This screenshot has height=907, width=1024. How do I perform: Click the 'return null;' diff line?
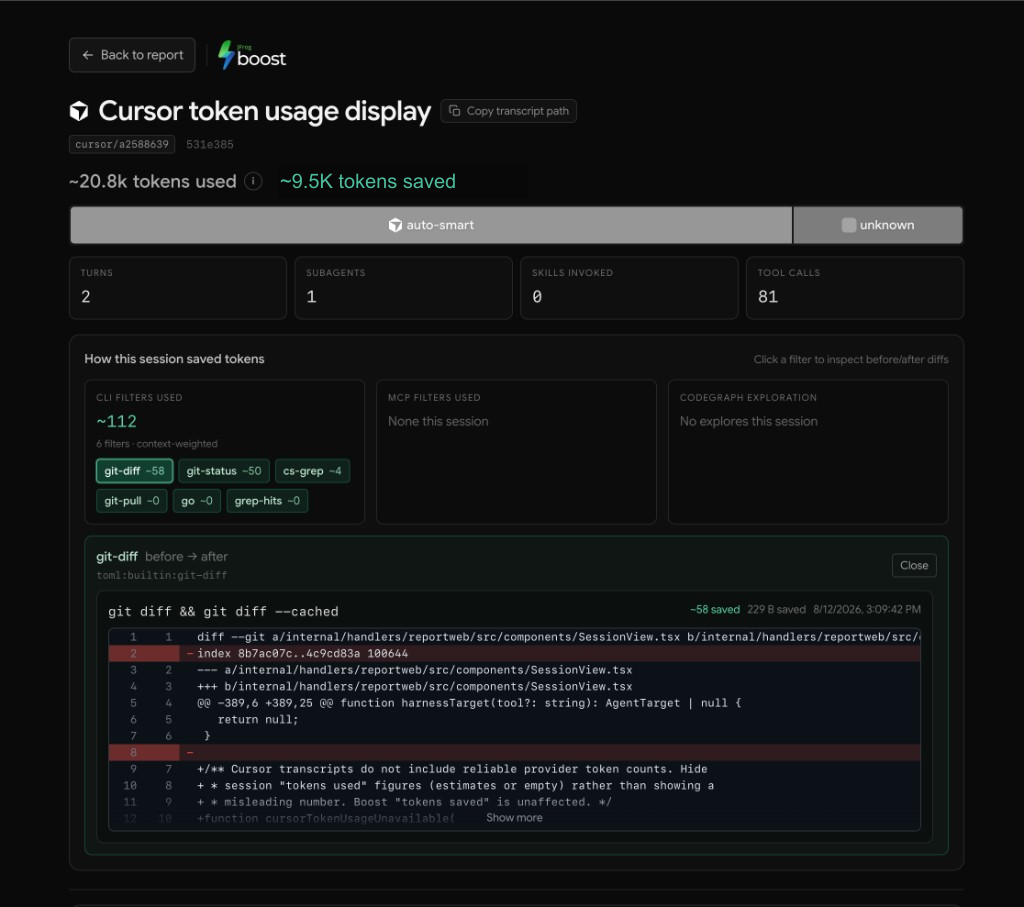tap(514, 720)
